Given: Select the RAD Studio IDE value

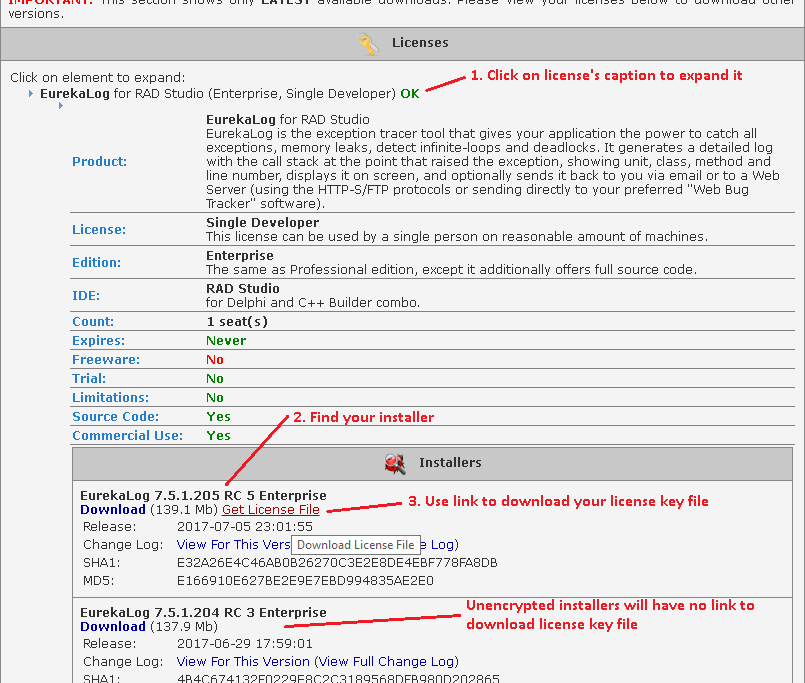Looking at the screenshot, I should [x=242, y=288].
